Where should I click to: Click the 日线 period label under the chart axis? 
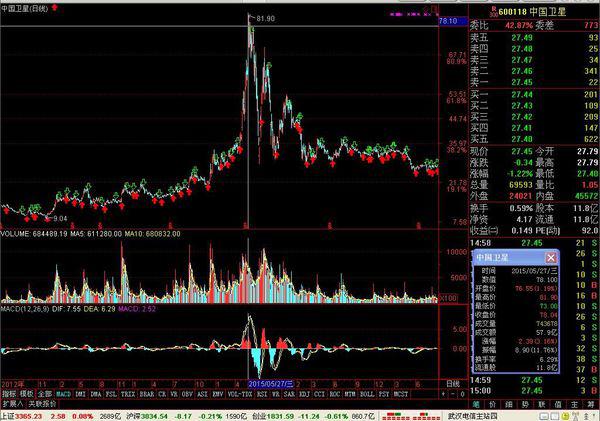click(453, 384)
